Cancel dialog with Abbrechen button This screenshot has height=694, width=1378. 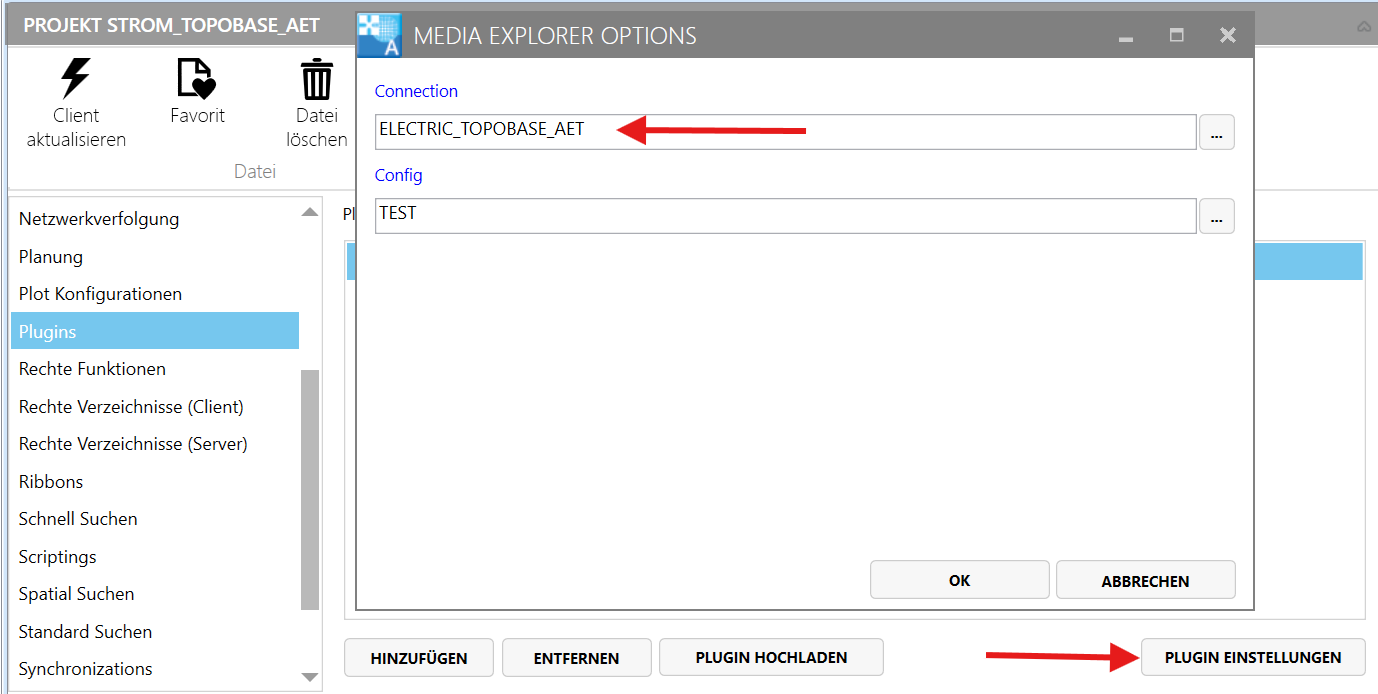pyautogui.click(x=1145, y=580)
